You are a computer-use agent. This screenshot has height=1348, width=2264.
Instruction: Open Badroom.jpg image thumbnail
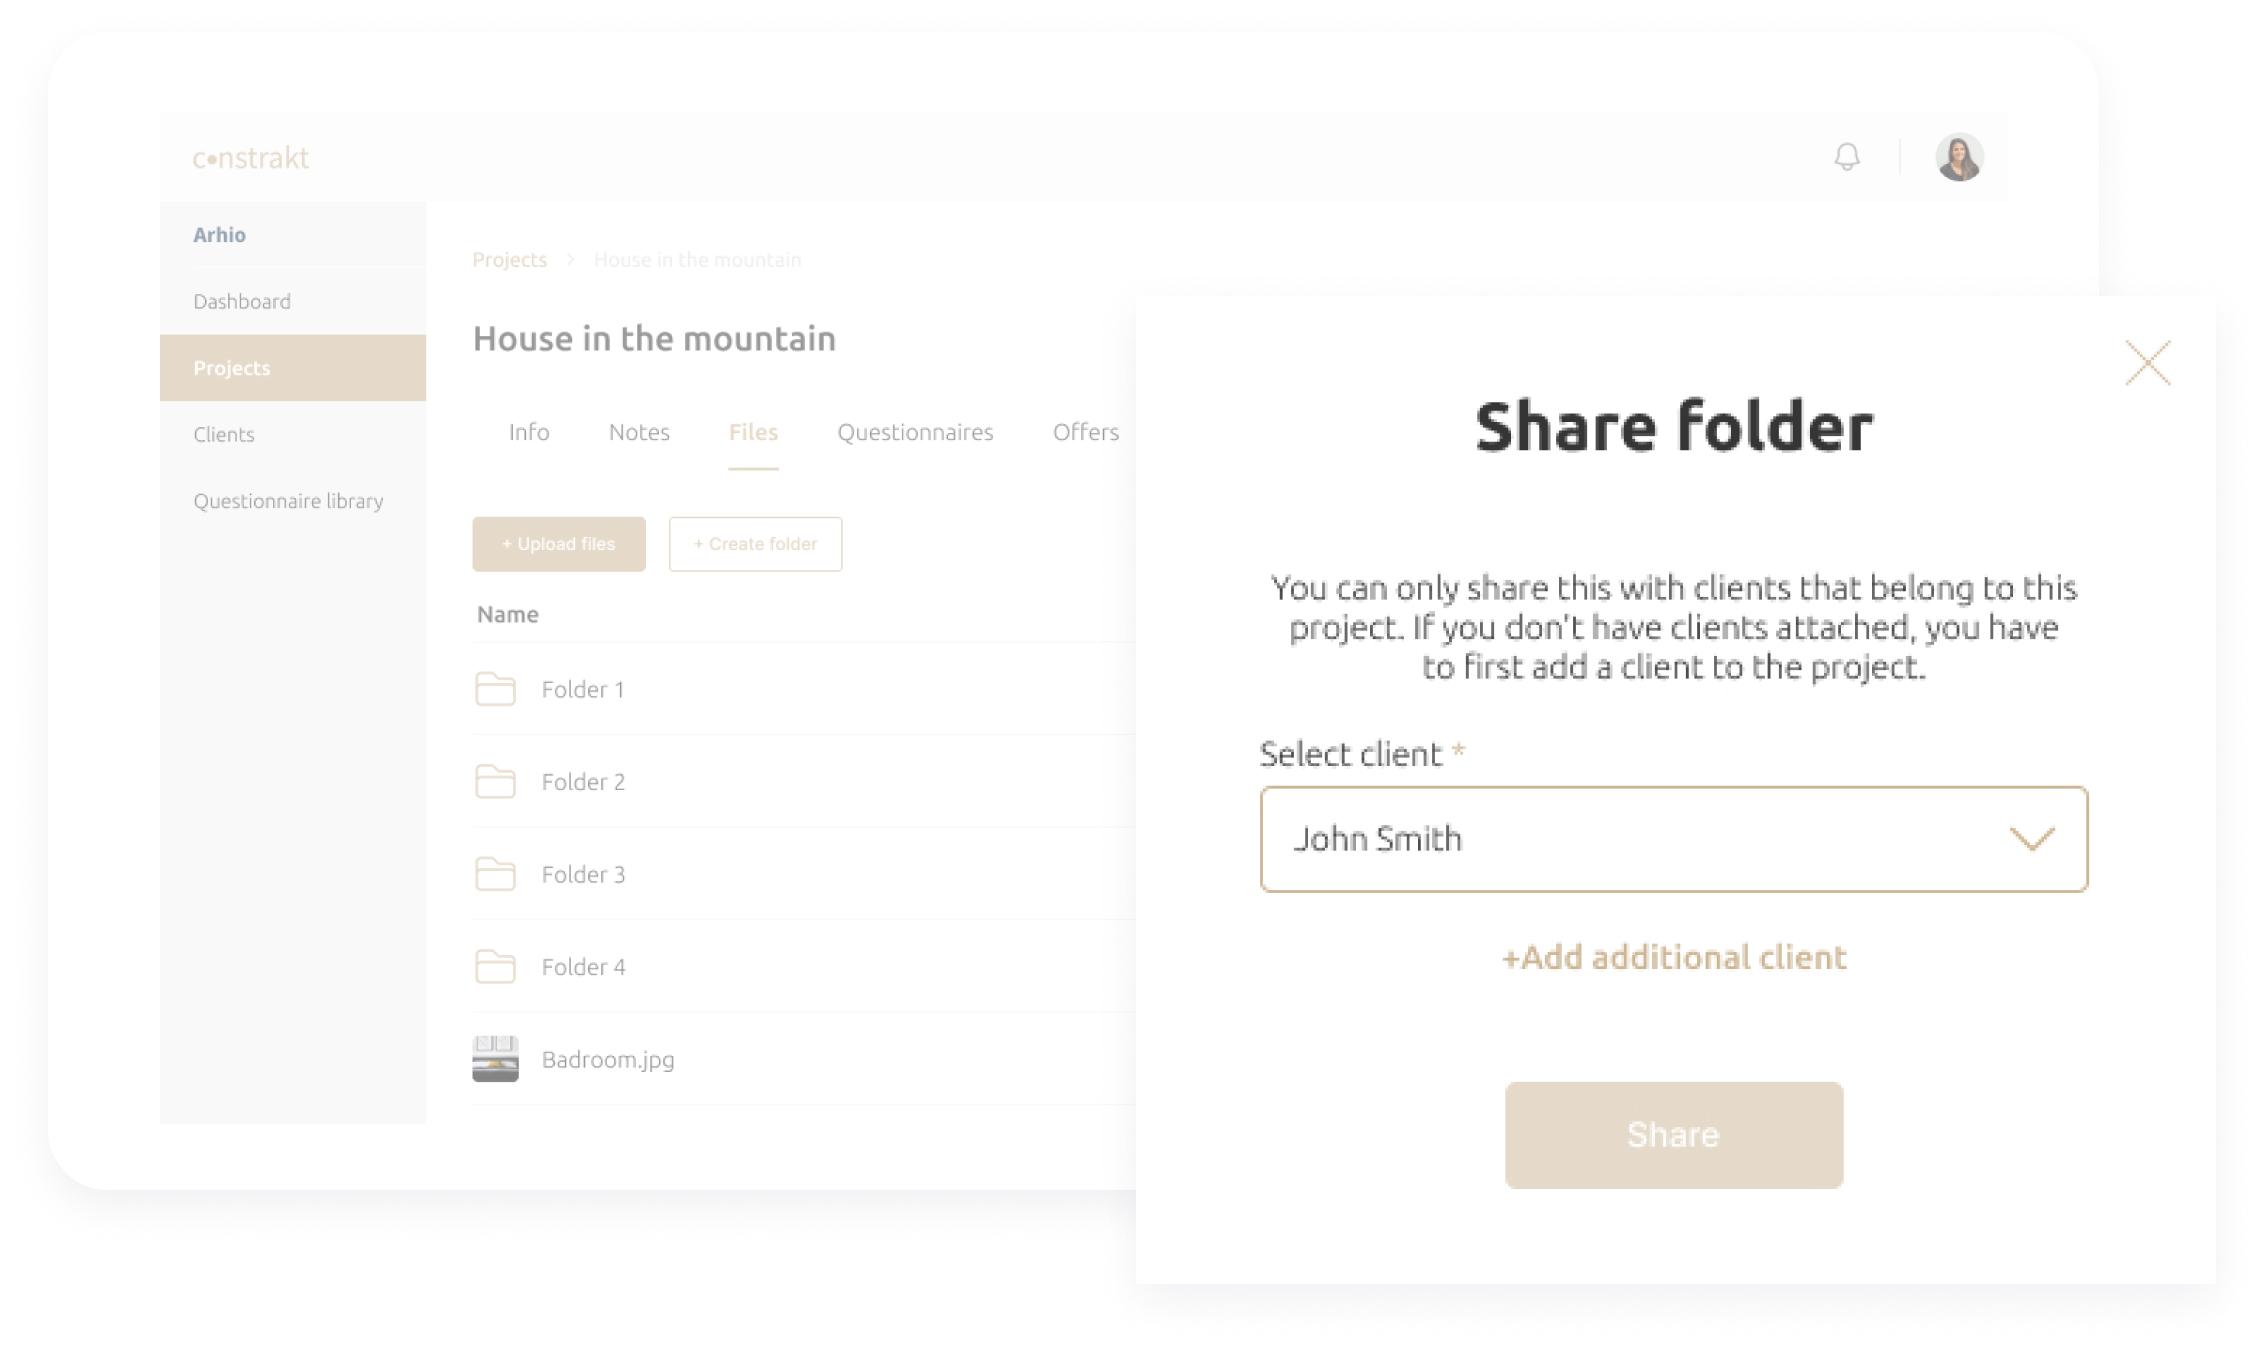tap(495, 1059)
